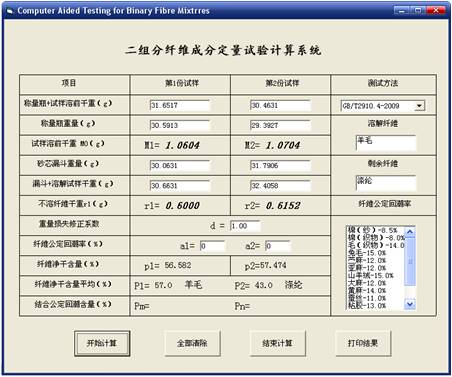Select 棉(织物)-8.0% in fiber list
Viewport: 452px width, 377px height.
coord(376,238)
